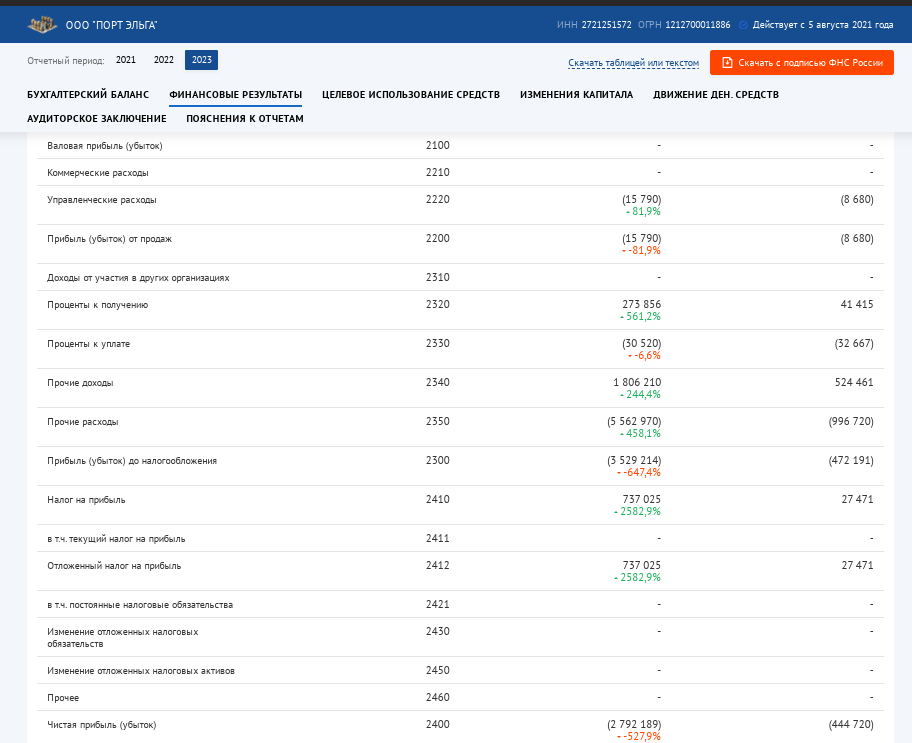Click the download icon in orange button
The image size is (912, 743).
pos(727,63)
